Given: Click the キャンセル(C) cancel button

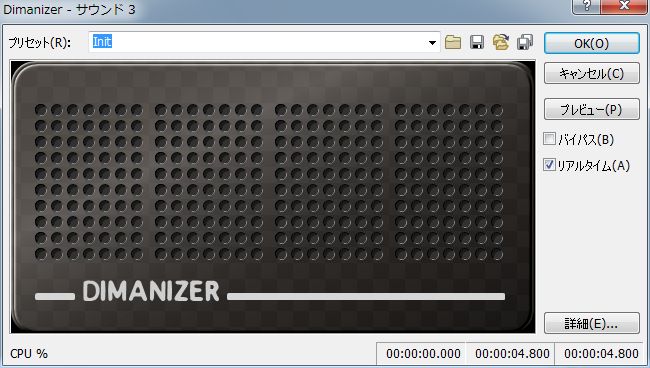Looking at the screenshot, I should point(592,73).
